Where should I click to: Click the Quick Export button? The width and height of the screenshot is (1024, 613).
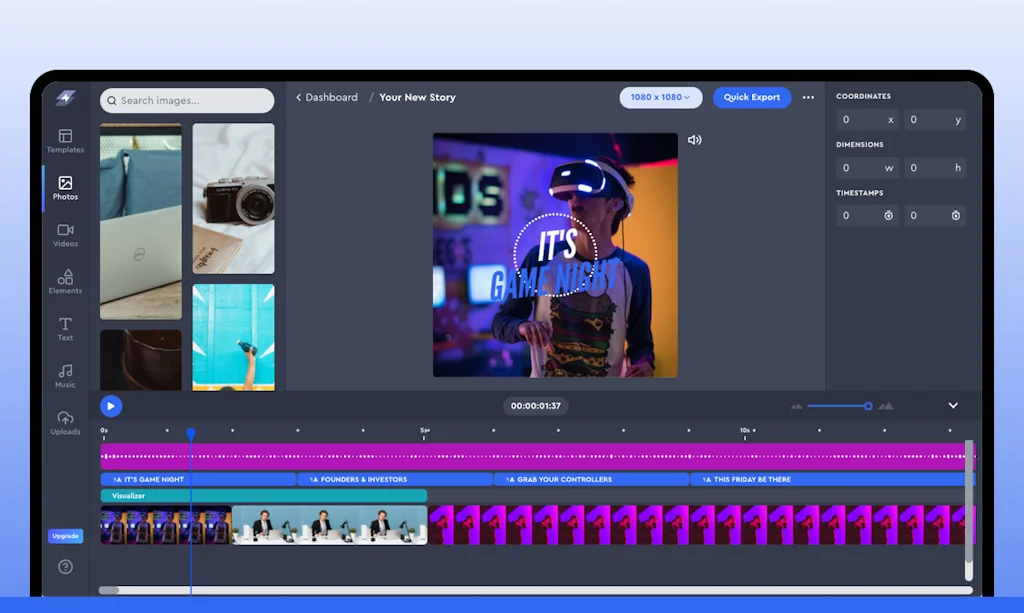coord(752,97)
